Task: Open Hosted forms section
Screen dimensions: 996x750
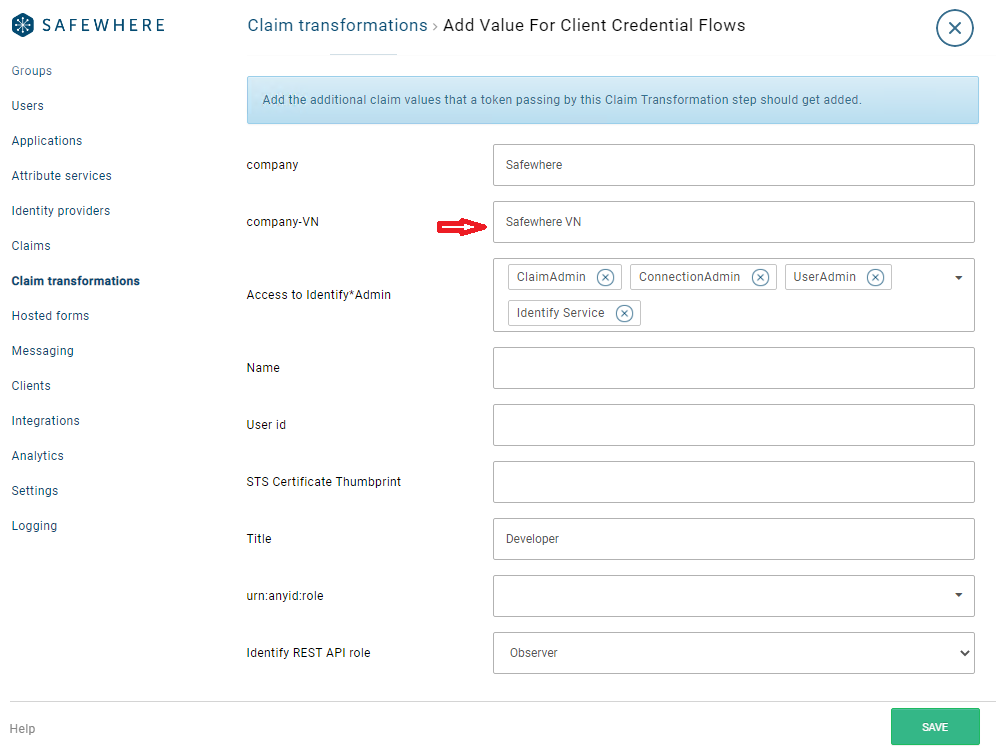Action: coord(50,316)
